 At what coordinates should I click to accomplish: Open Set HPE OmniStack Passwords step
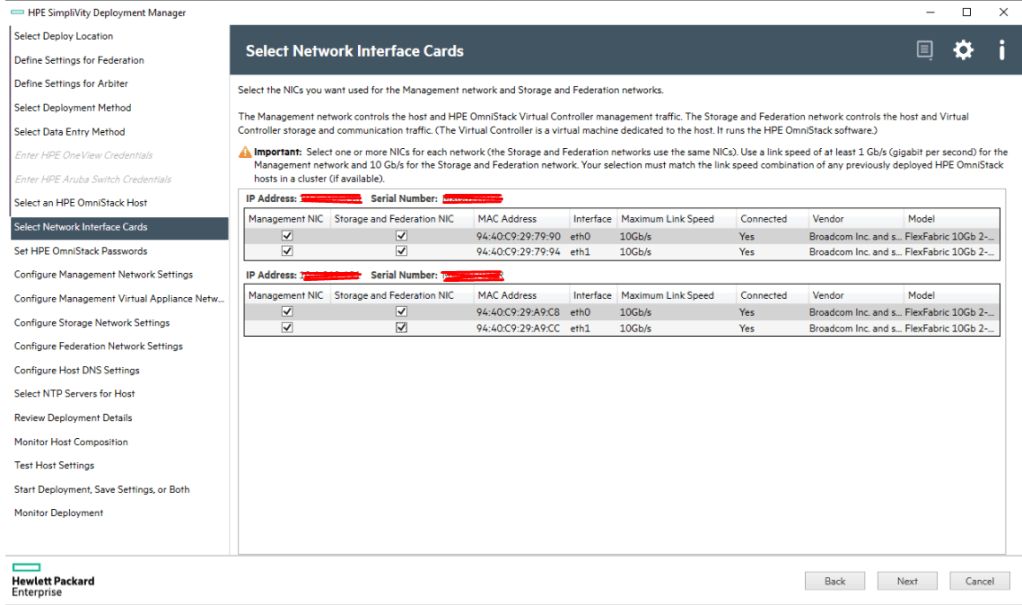pos(80,251)
